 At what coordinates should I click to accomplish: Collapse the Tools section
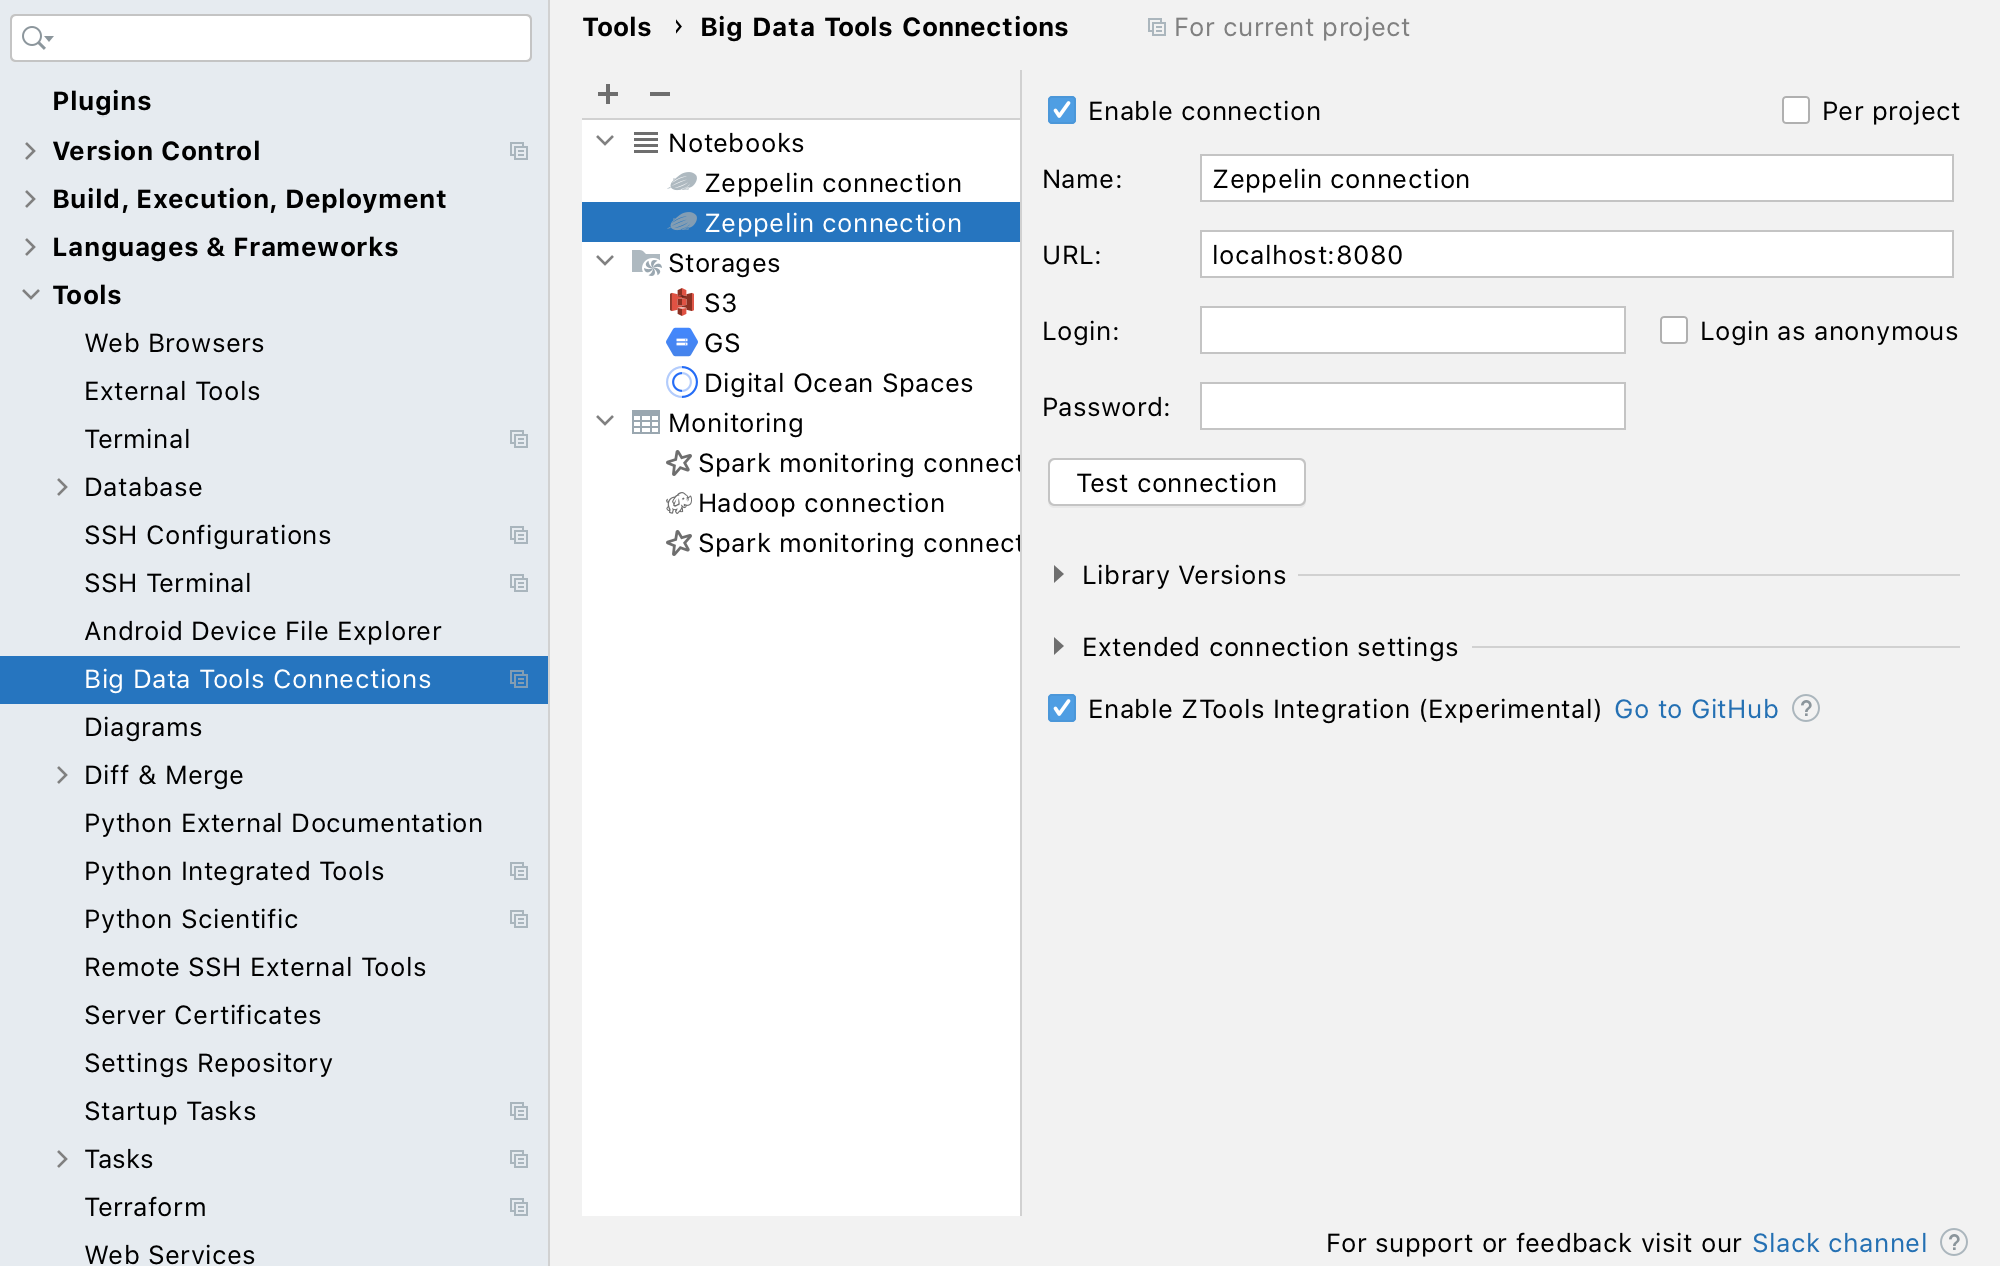coord(30,295)
